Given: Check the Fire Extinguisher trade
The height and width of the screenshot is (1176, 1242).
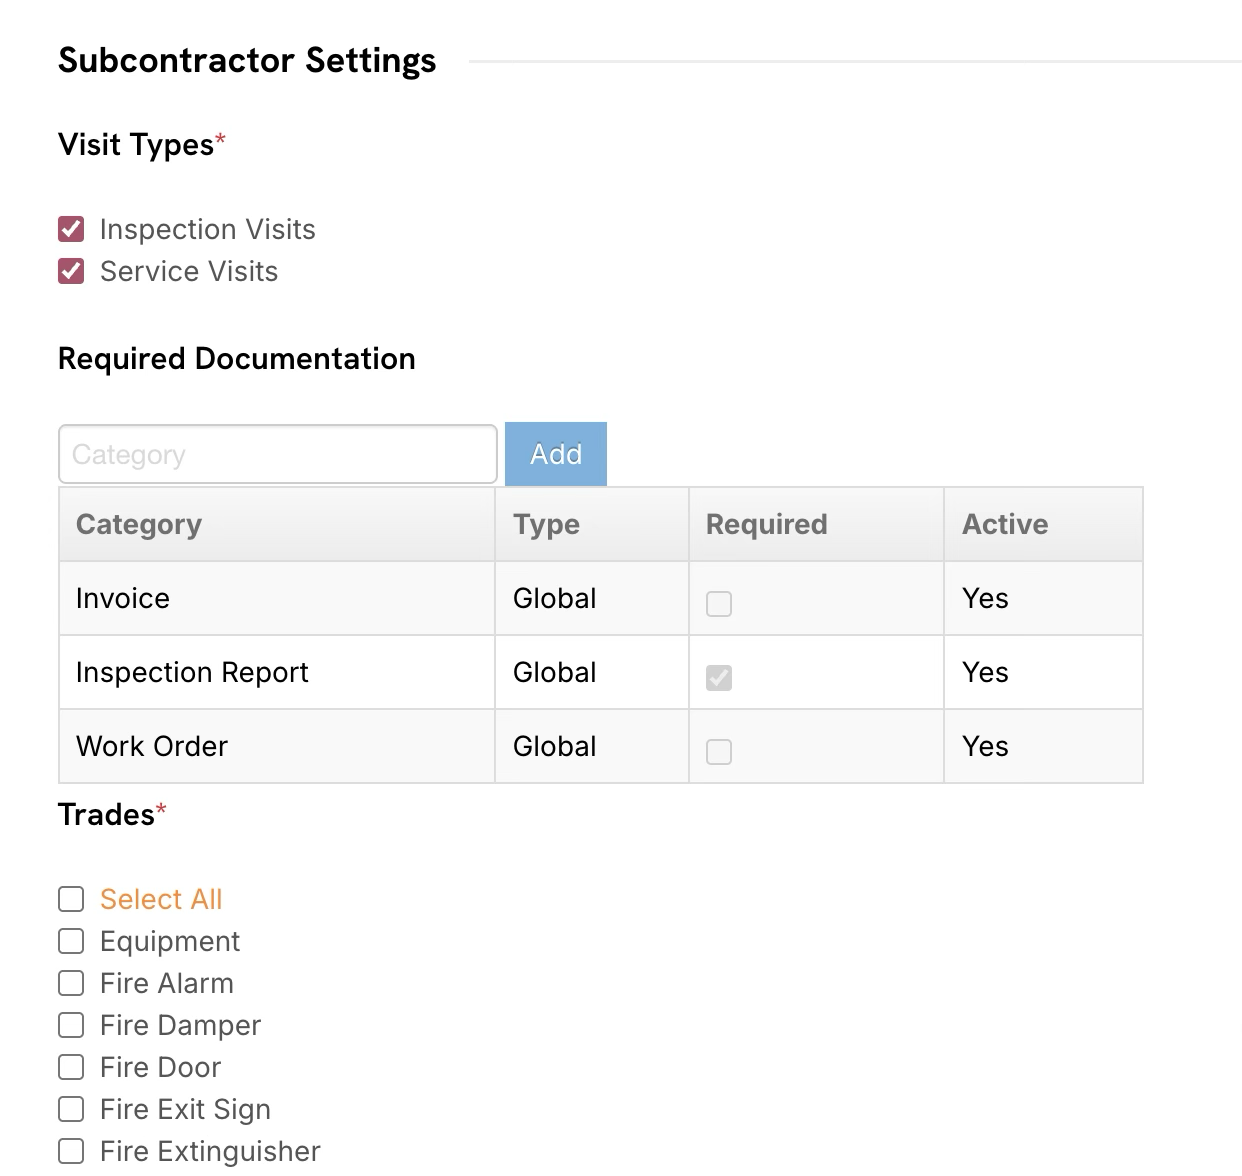Looking at the screenshot, I should [70, 1151].
